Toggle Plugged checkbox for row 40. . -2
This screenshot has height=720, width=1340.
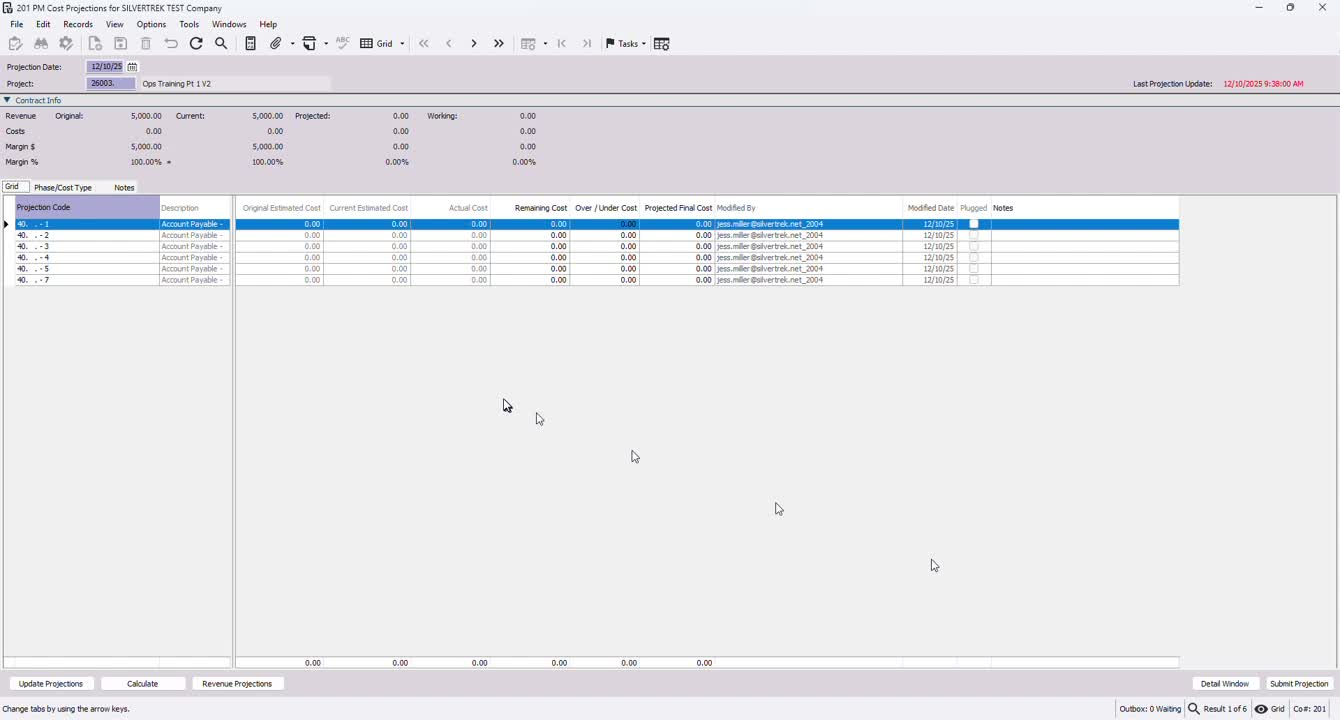[974, 235]
